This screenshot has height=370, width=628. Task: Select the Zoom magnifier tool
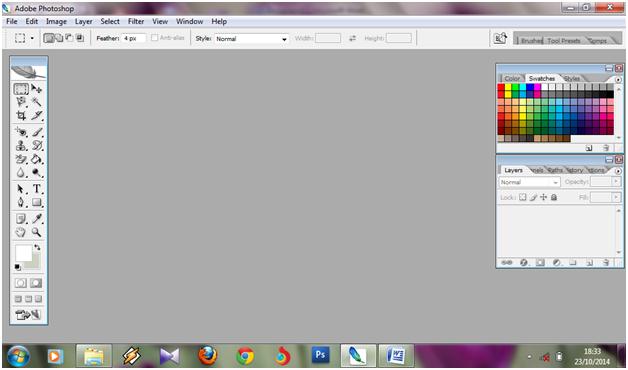(x=36, y=232)
